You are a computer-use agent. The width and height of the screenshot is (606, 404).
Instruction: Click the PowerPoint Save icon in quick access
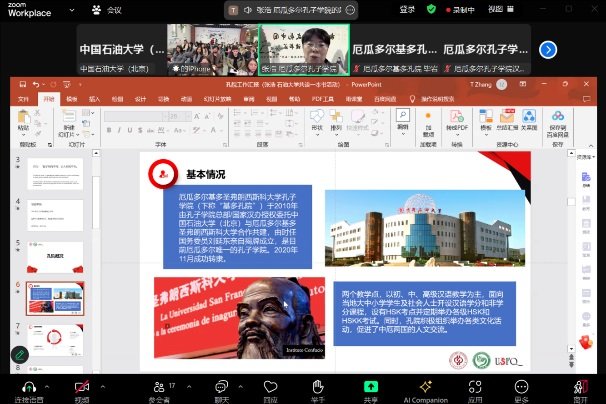pos(23,84)
